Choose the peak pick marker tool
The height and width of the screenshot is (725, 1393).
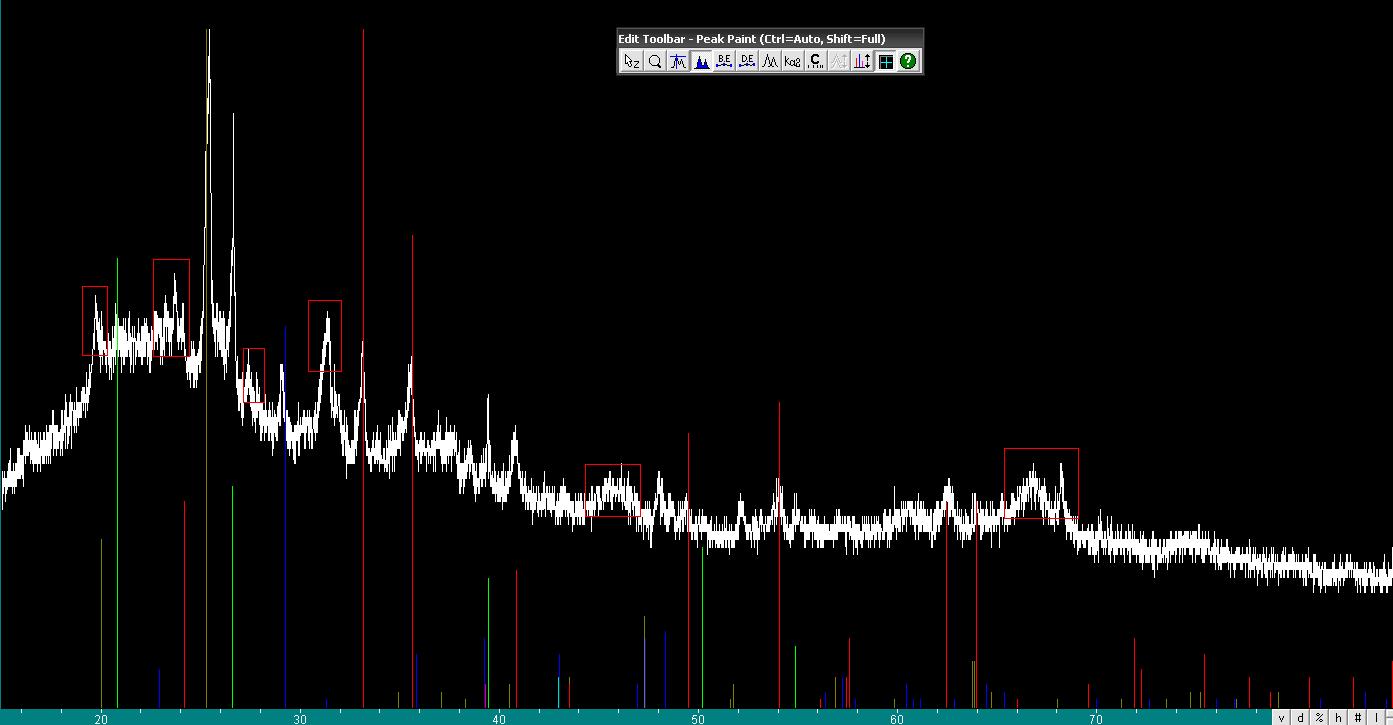pos(678,61)
